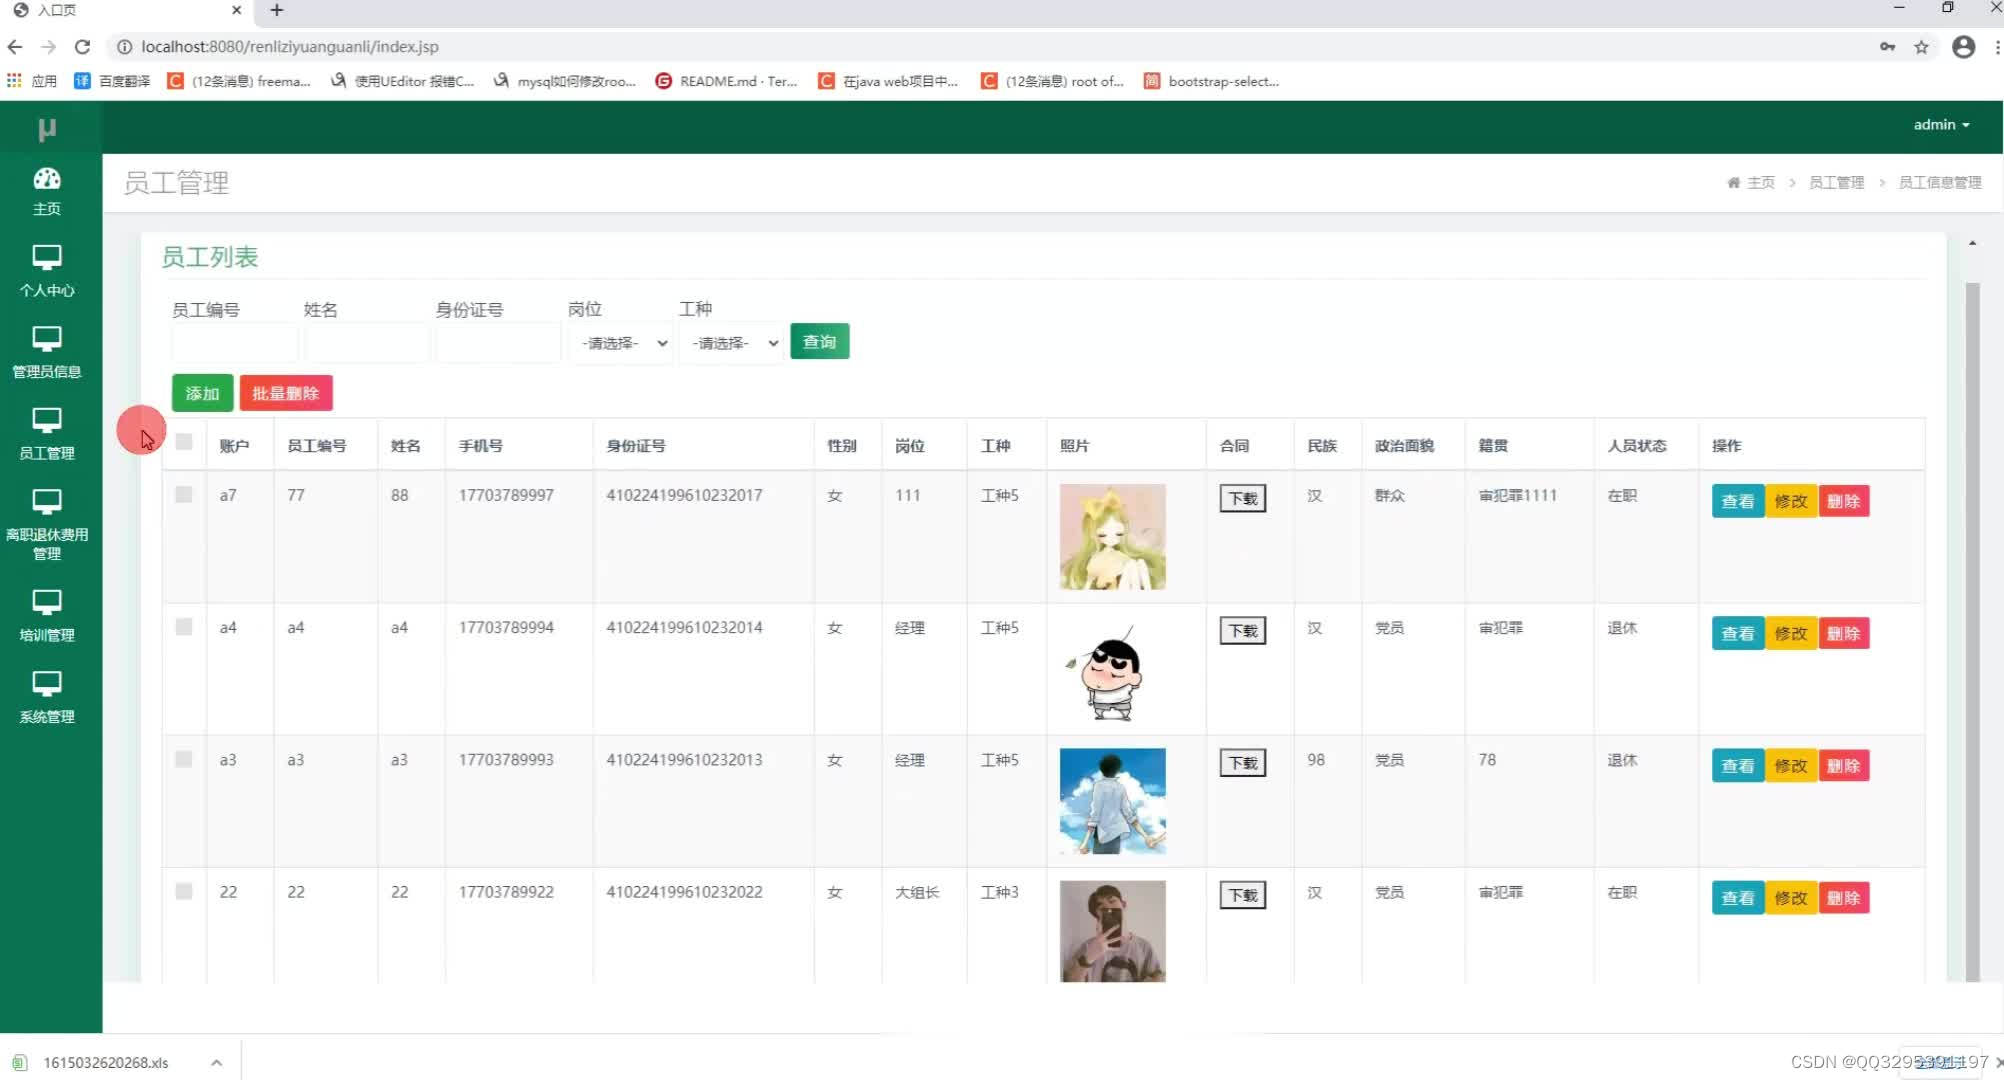
Task: Open the 岗位 filter dropdown
Action: click(621, 343)
